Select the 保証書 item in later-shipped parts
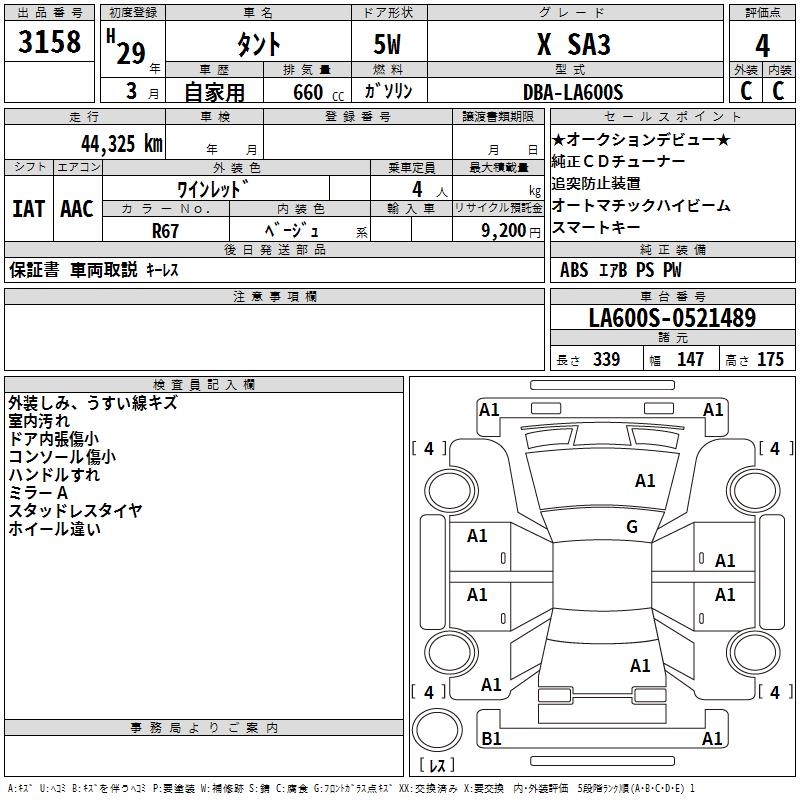Viewport: 800px width, 800px height. [x=34, y=269]
